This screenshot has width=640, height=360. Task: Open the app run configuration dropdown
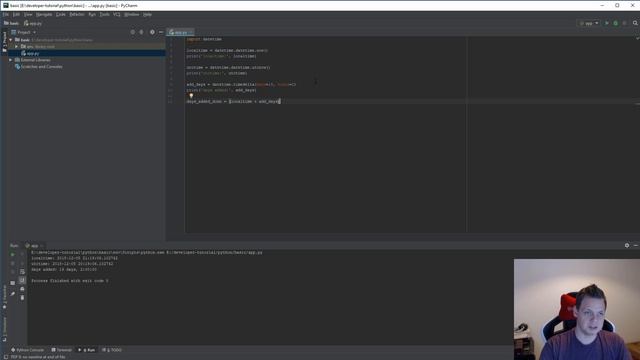coord(589,23)
